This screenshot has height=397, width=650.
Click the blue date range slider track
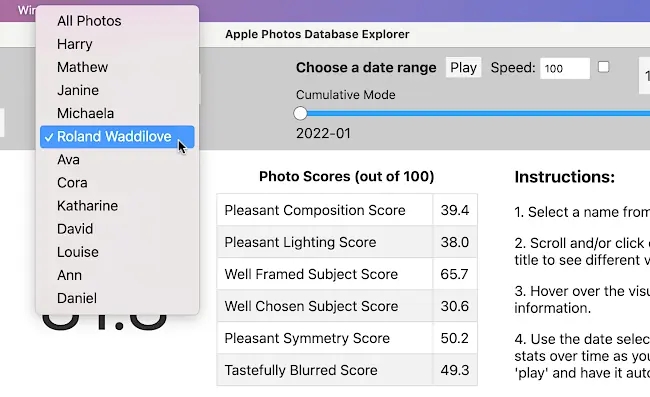[x=477, y=113]
